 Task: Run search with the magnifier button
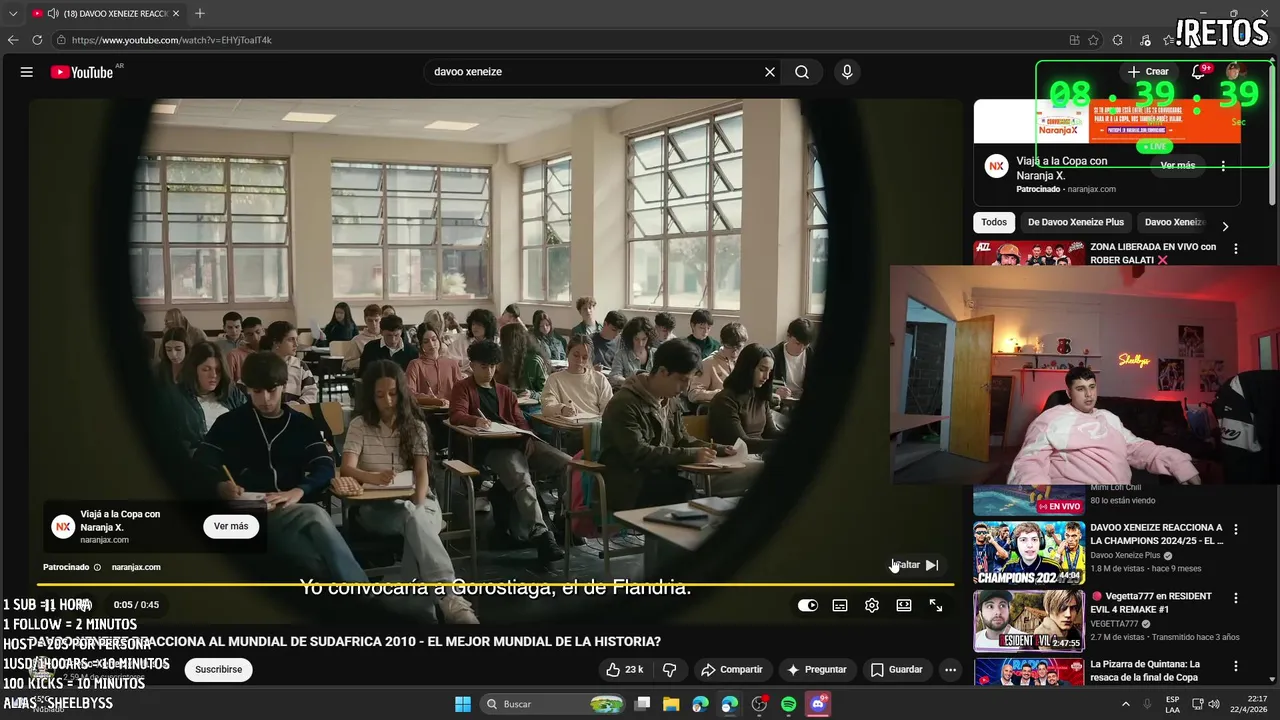(802, 72)
